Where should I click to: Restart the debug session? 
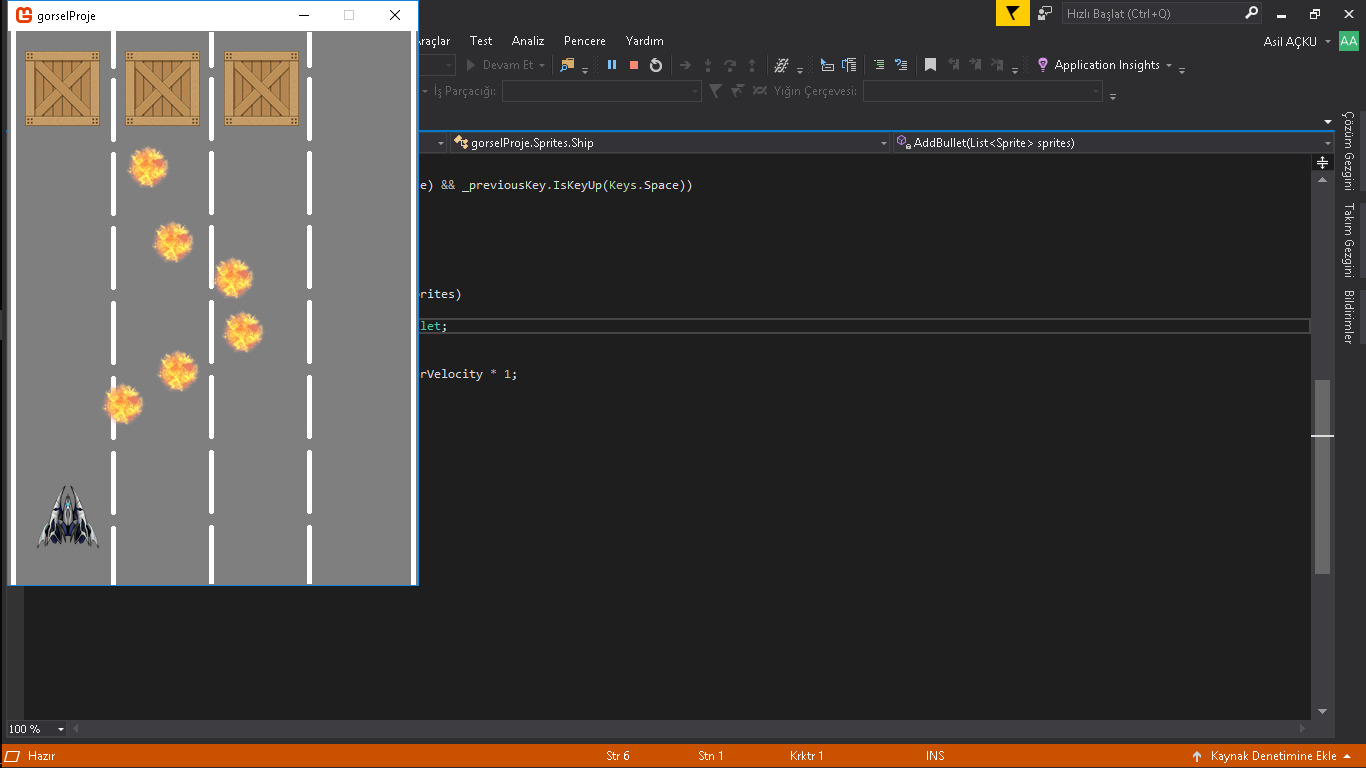point(656,65)
